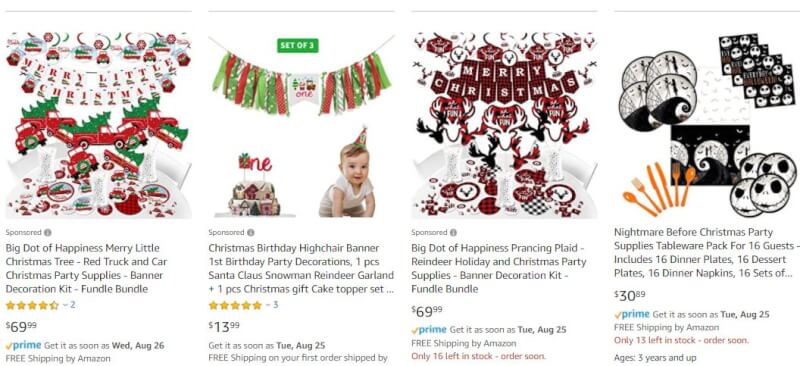This screenshot has height=366, width=800.
Task: Click Prime badge under Prancing Plaid price
Action: [429, 330]
